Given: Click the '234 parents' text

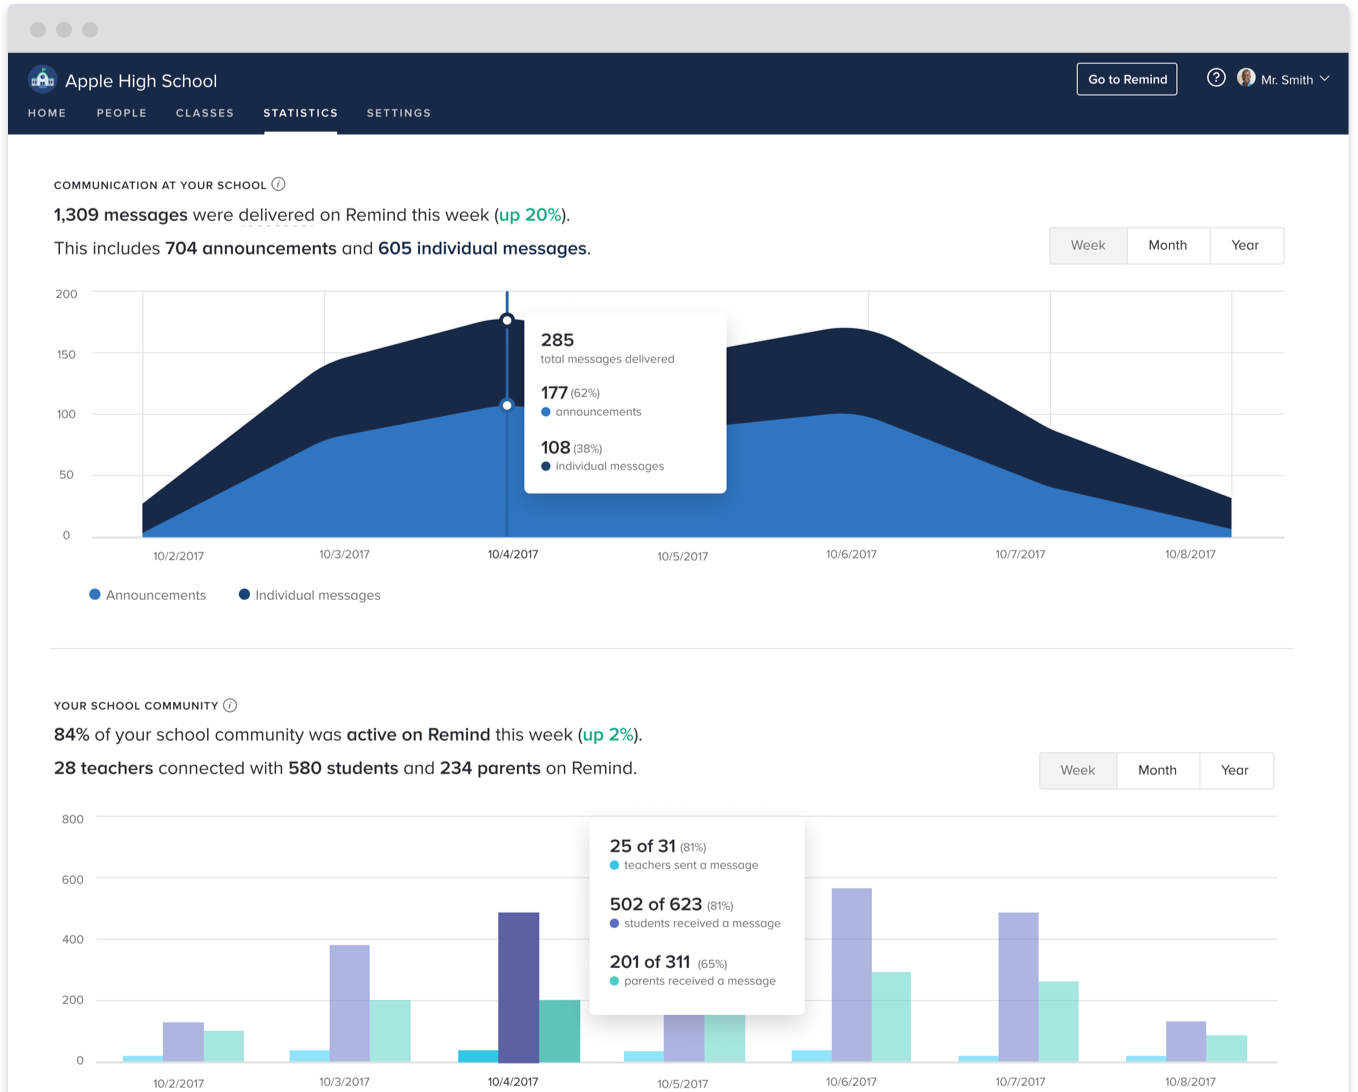Looking at the screenshot, I should pos(490,768).
